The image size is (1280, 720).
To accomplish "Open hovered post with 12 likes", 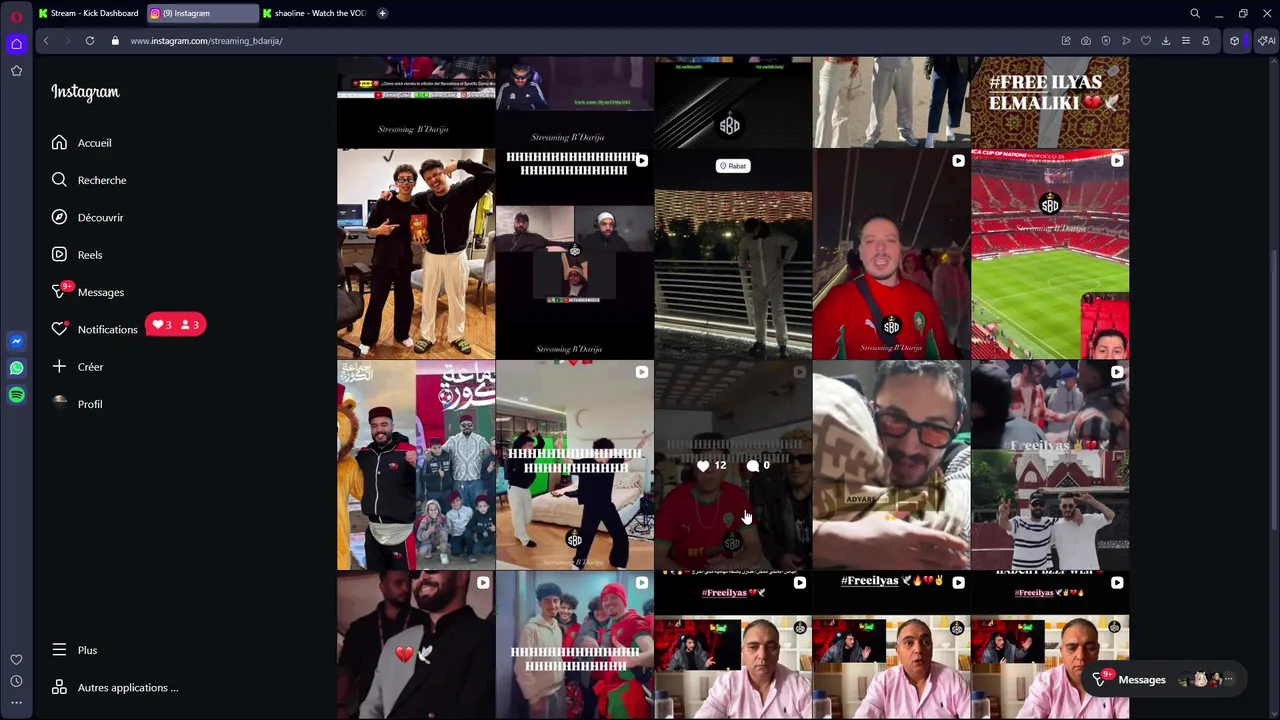I will pyautogui.click(x=733, y=466).
